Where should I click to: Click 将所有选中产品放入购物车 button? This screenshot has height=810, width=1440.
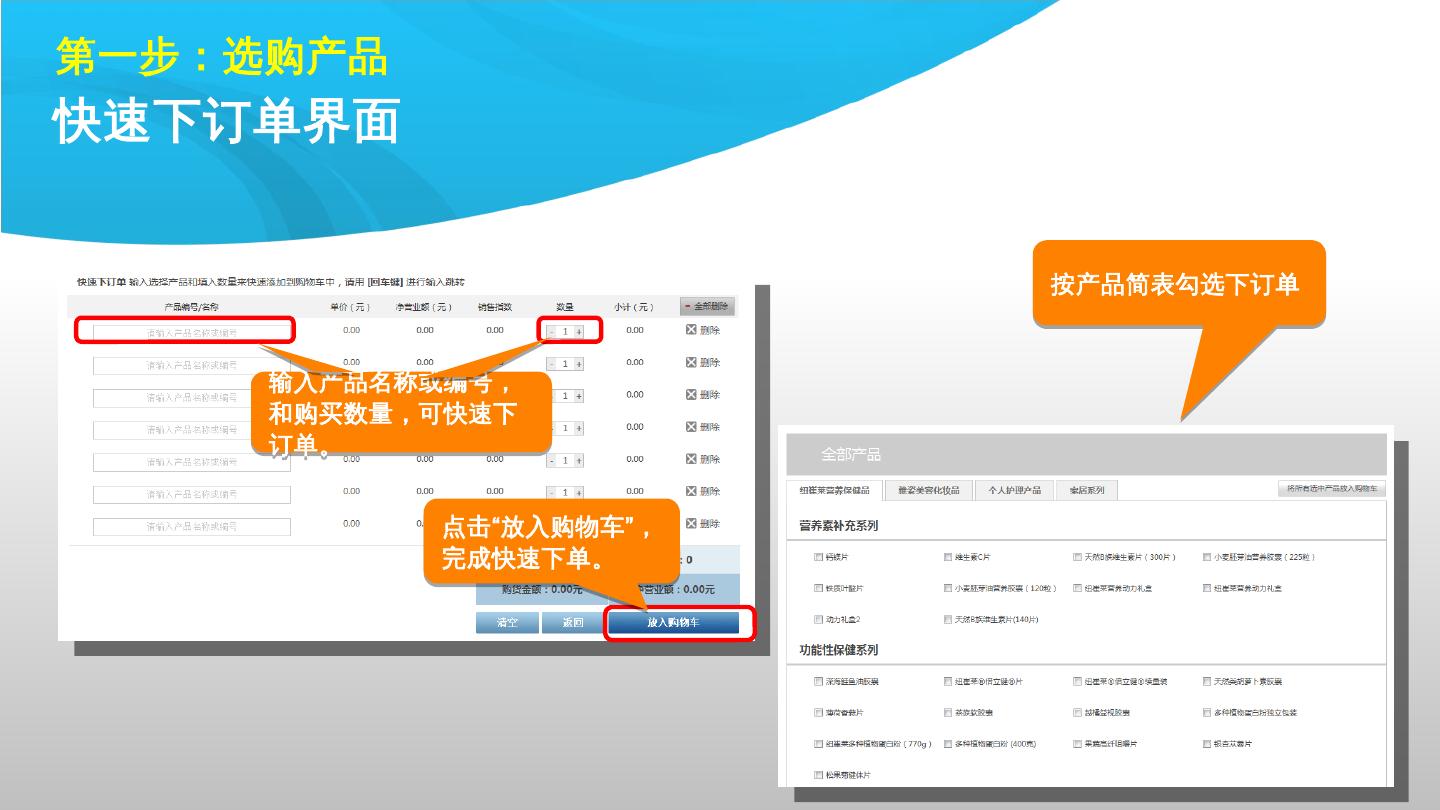(x=1332, y=488)
